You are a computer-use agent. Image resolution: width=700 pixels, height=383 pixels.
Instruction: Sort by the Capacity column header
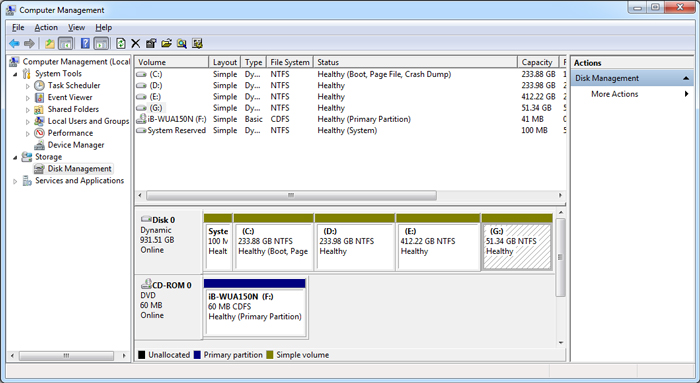coord(538,62)
